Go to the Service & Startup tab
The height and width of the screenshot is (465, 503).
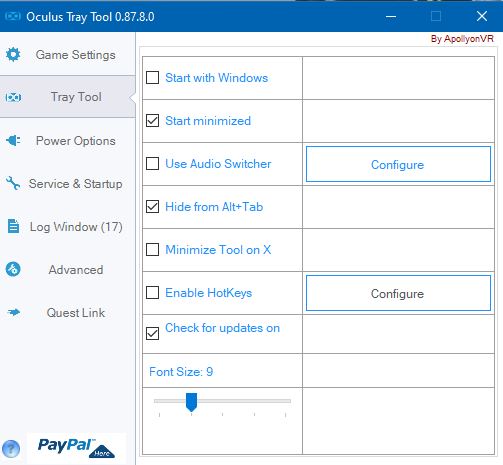point(68,184)
